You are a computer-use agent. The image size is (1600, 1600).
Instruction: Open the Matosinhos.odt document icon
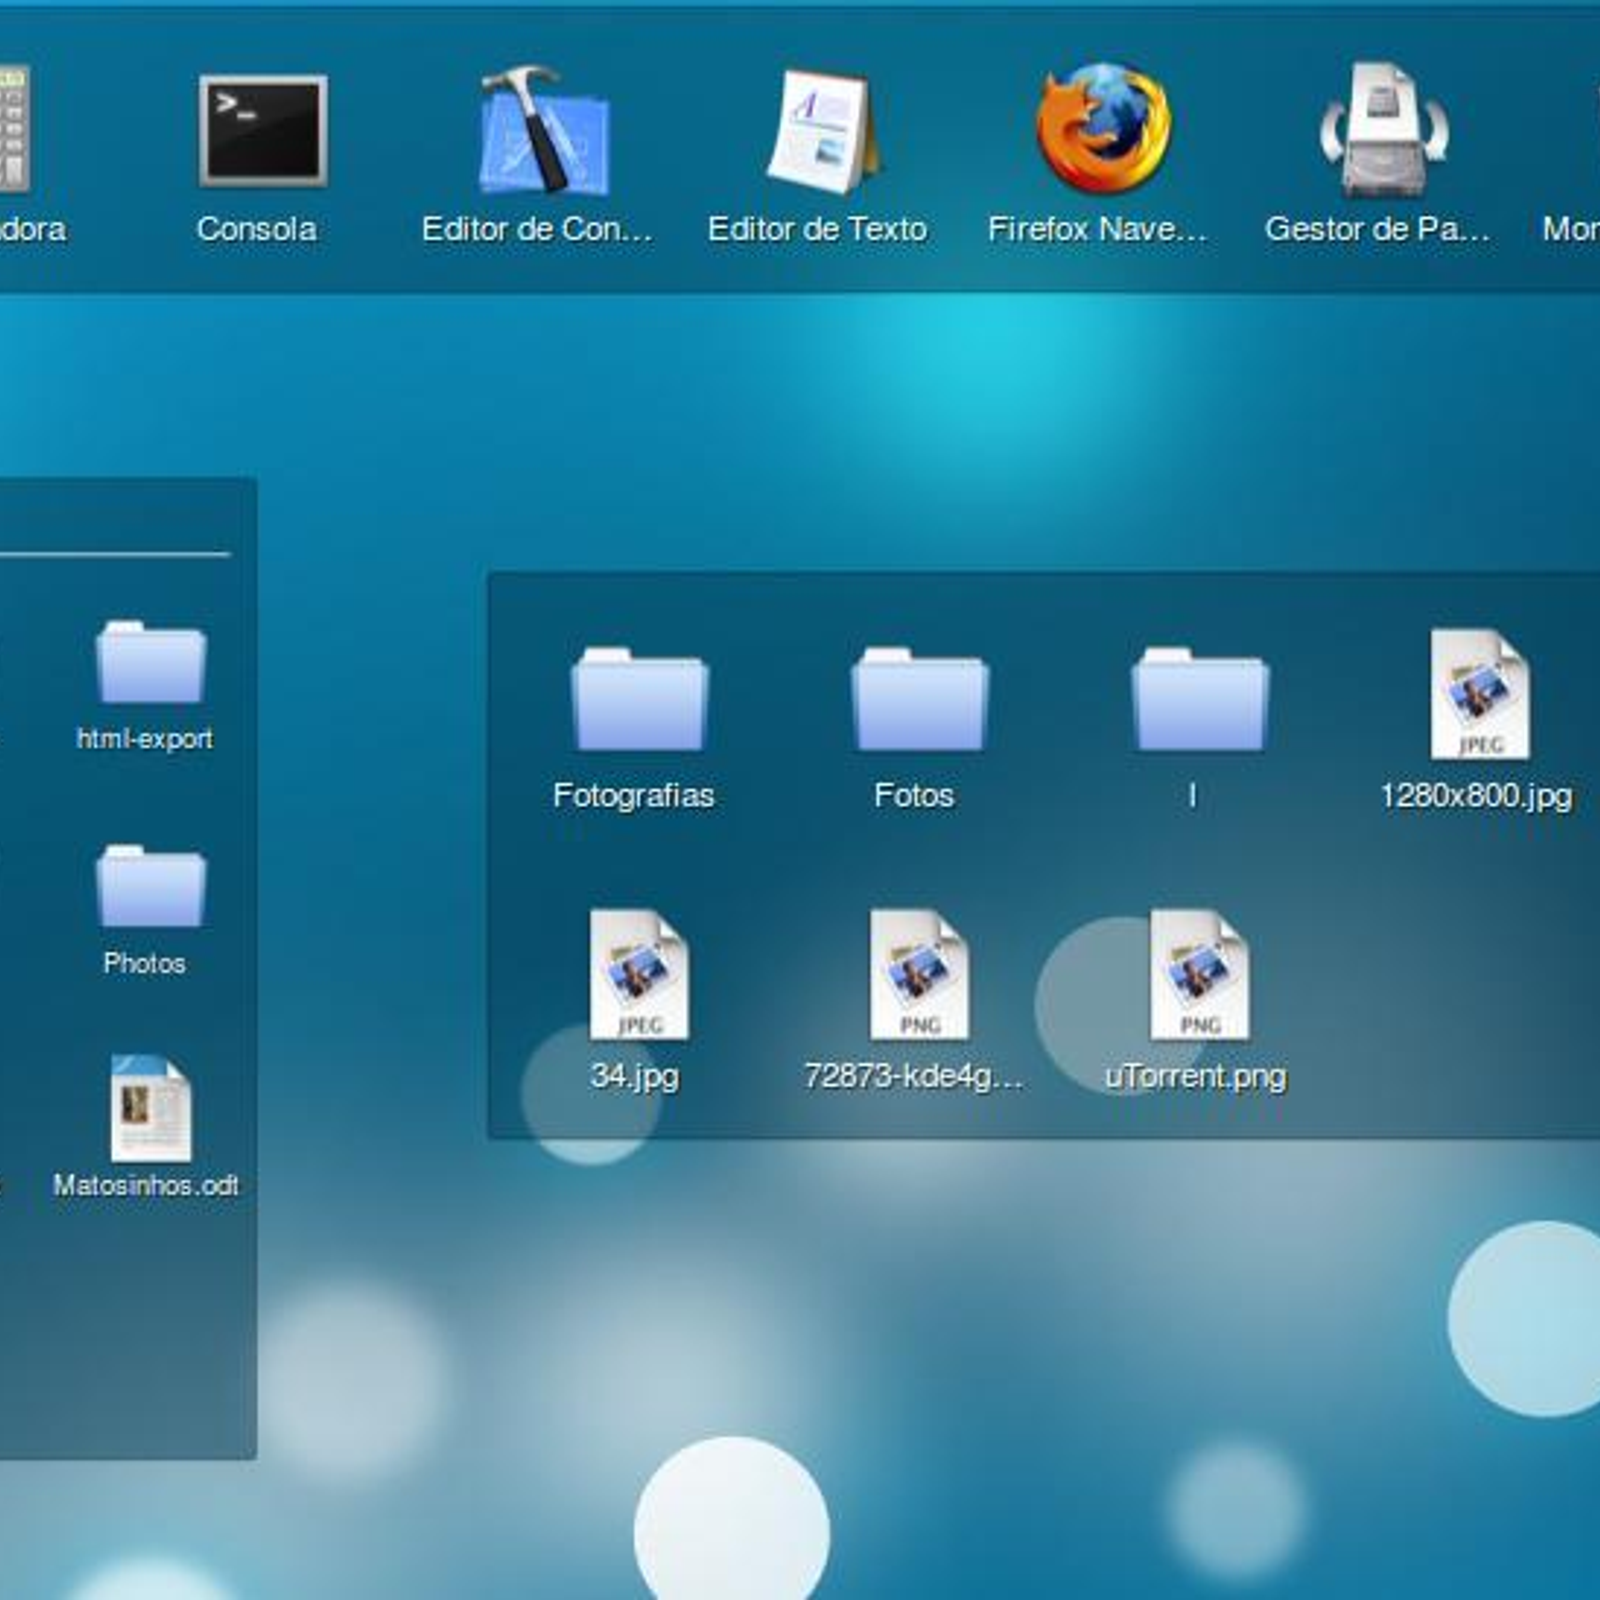tap(150, 1108)
